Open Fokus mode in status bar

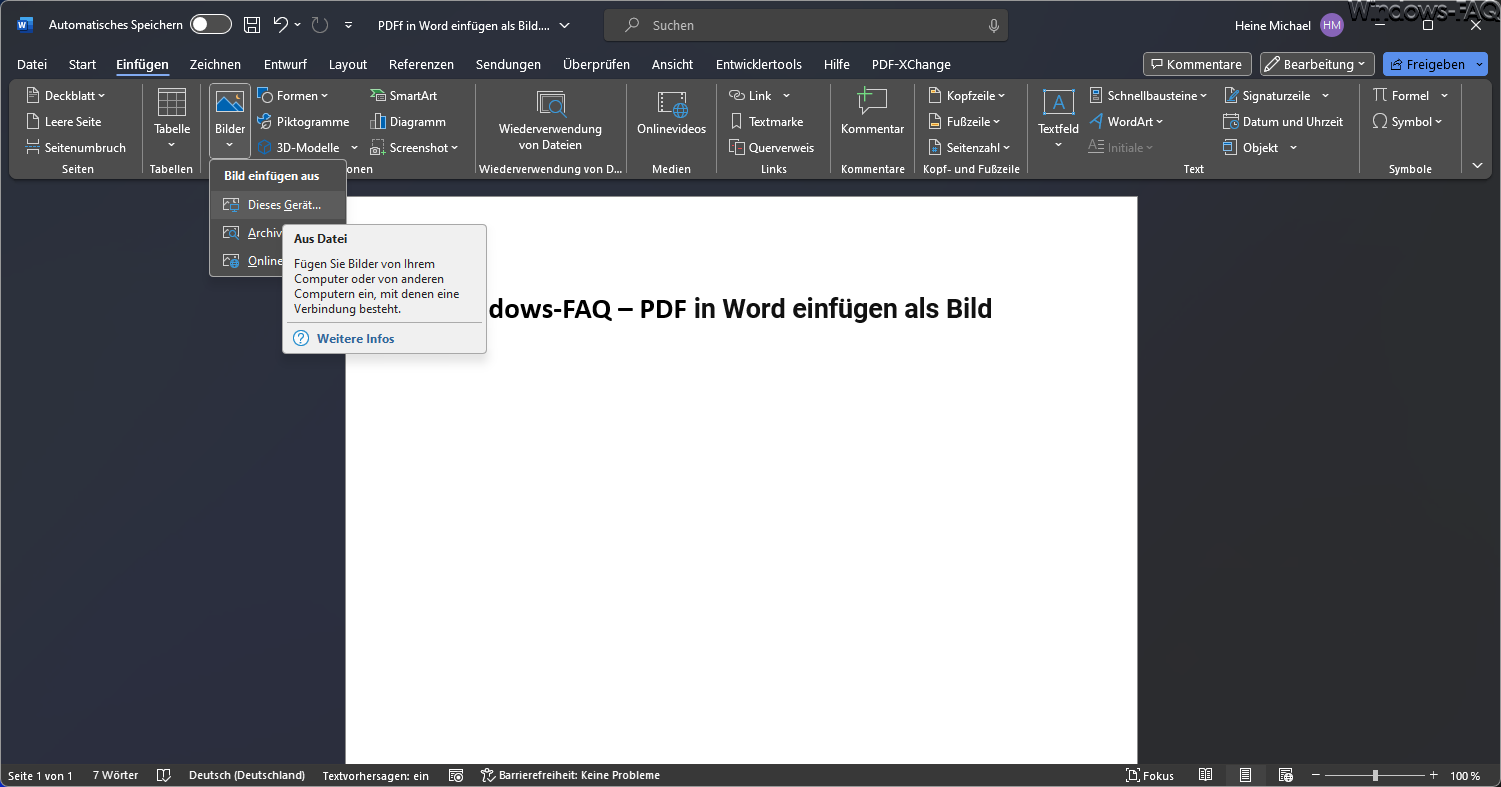pyautogui.click(x=1149, y=775)
